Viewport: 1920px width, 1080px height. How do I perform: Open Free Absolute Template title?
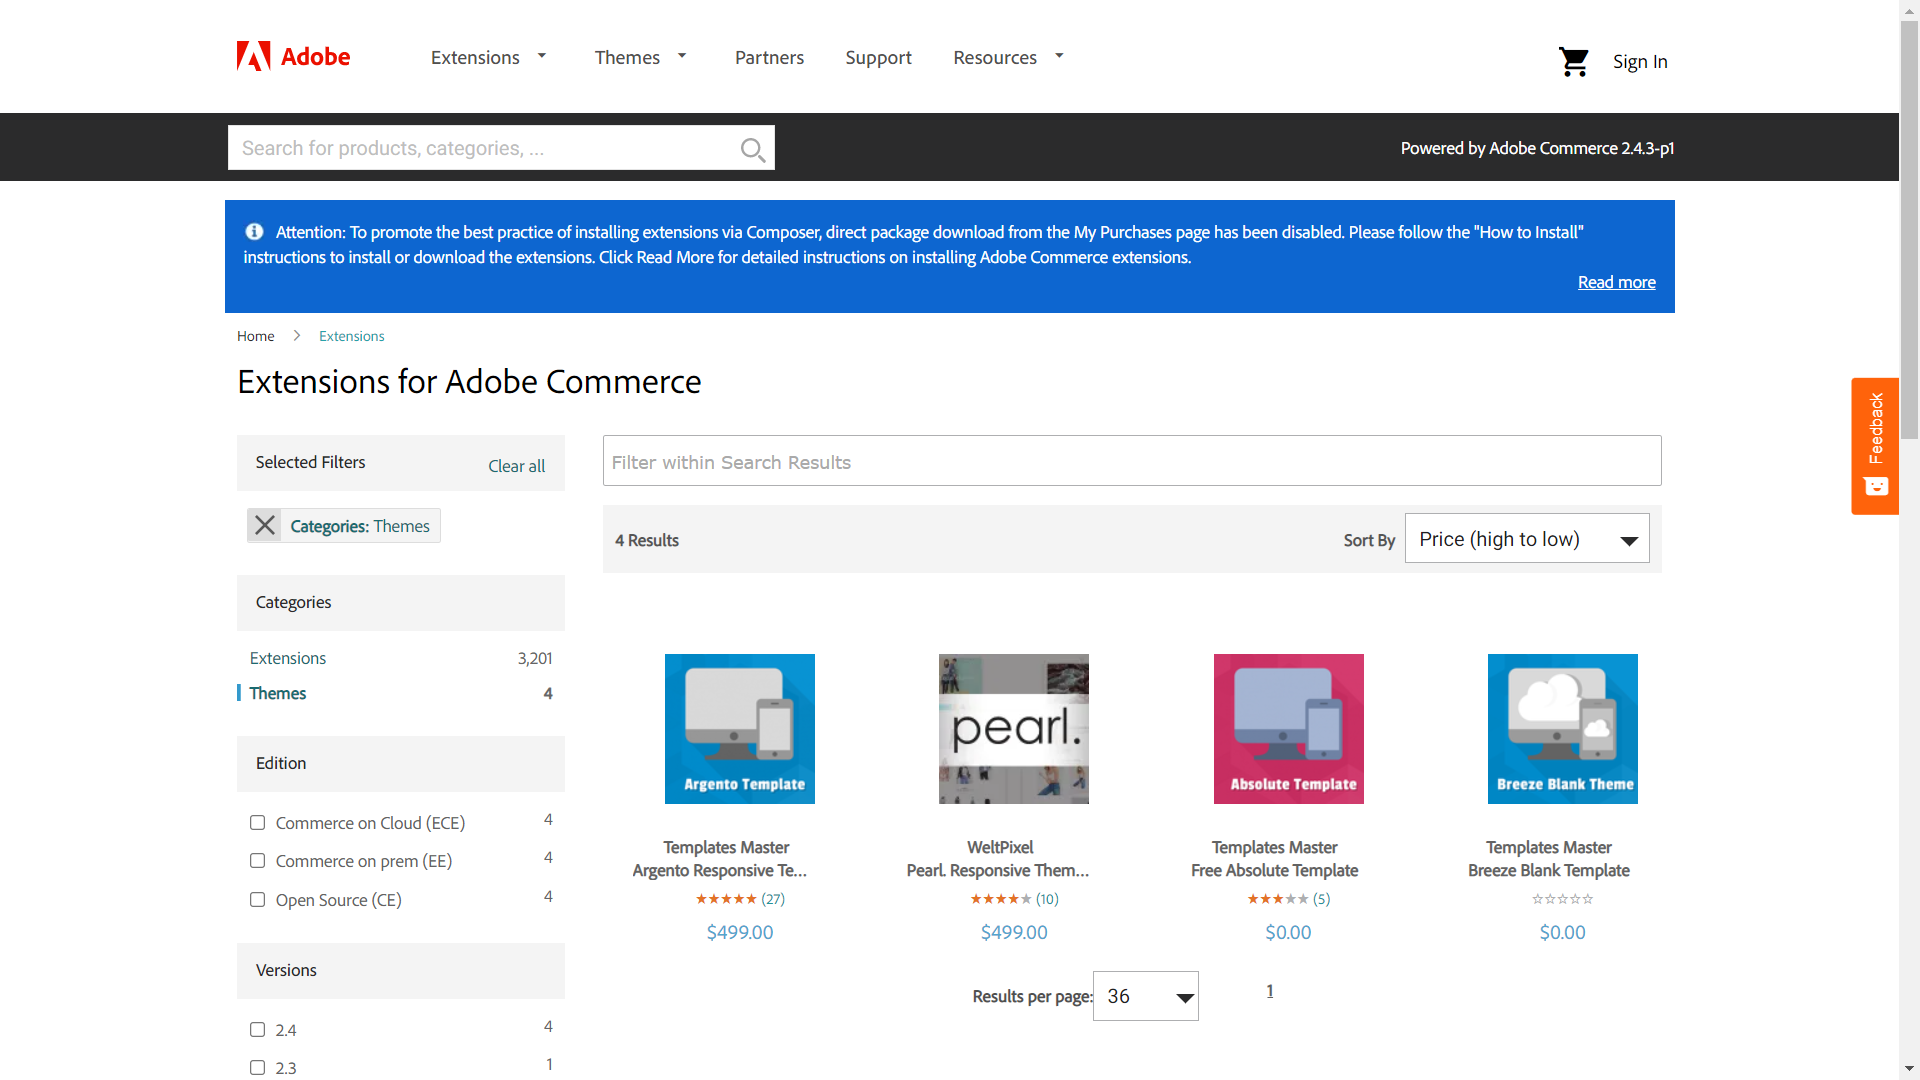click(1274, 871)
